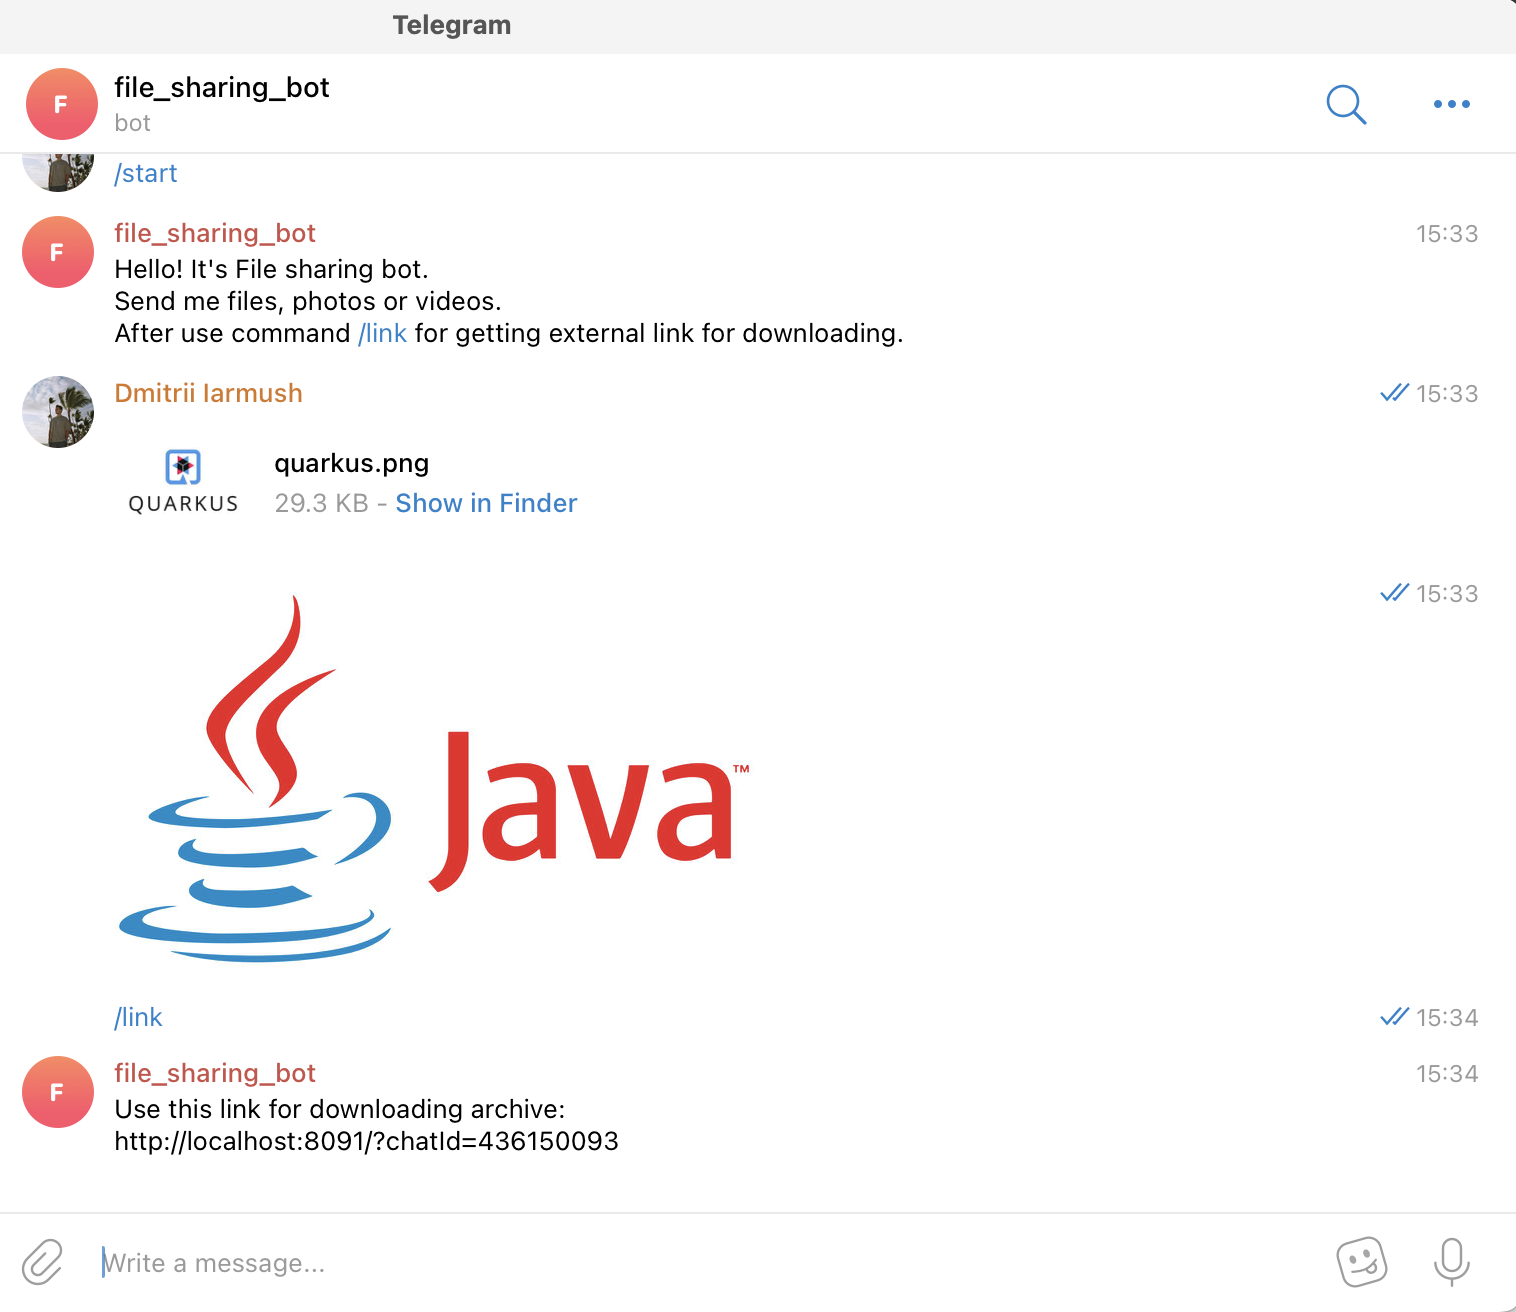The image size is (1516, 1312).
Task: Click the /start command message
Action: pyautogui.click(x=146, y=173)
